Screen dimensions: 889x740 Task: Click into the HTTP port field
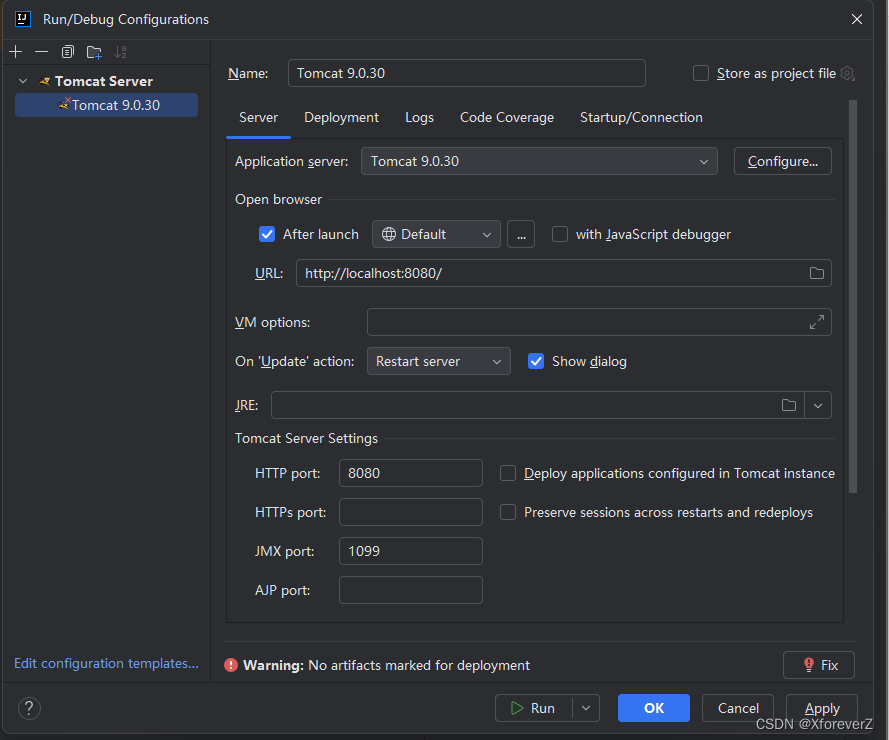point(410,473)
